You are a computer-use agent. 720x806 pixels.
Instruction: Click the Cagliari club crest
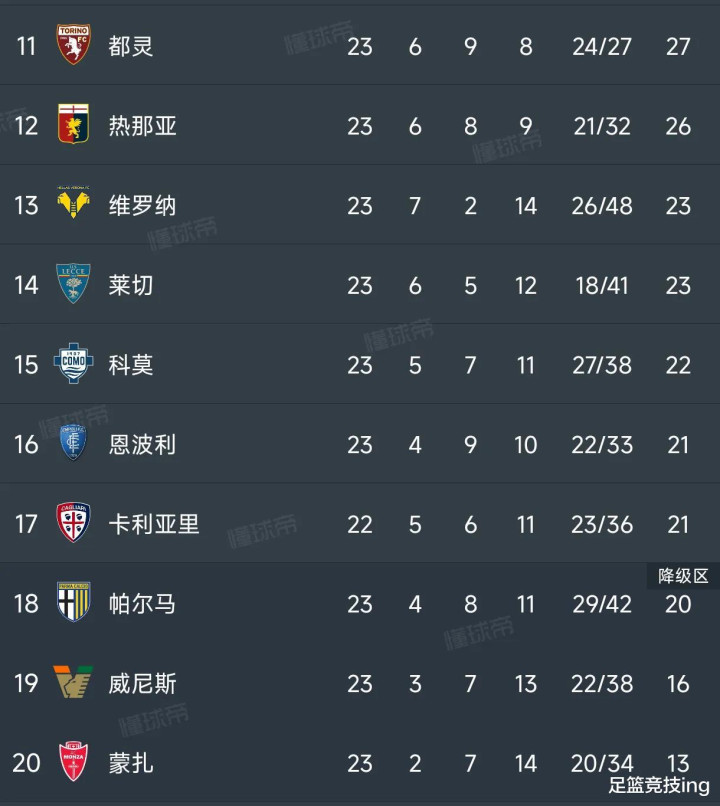(x=73, y=522)
